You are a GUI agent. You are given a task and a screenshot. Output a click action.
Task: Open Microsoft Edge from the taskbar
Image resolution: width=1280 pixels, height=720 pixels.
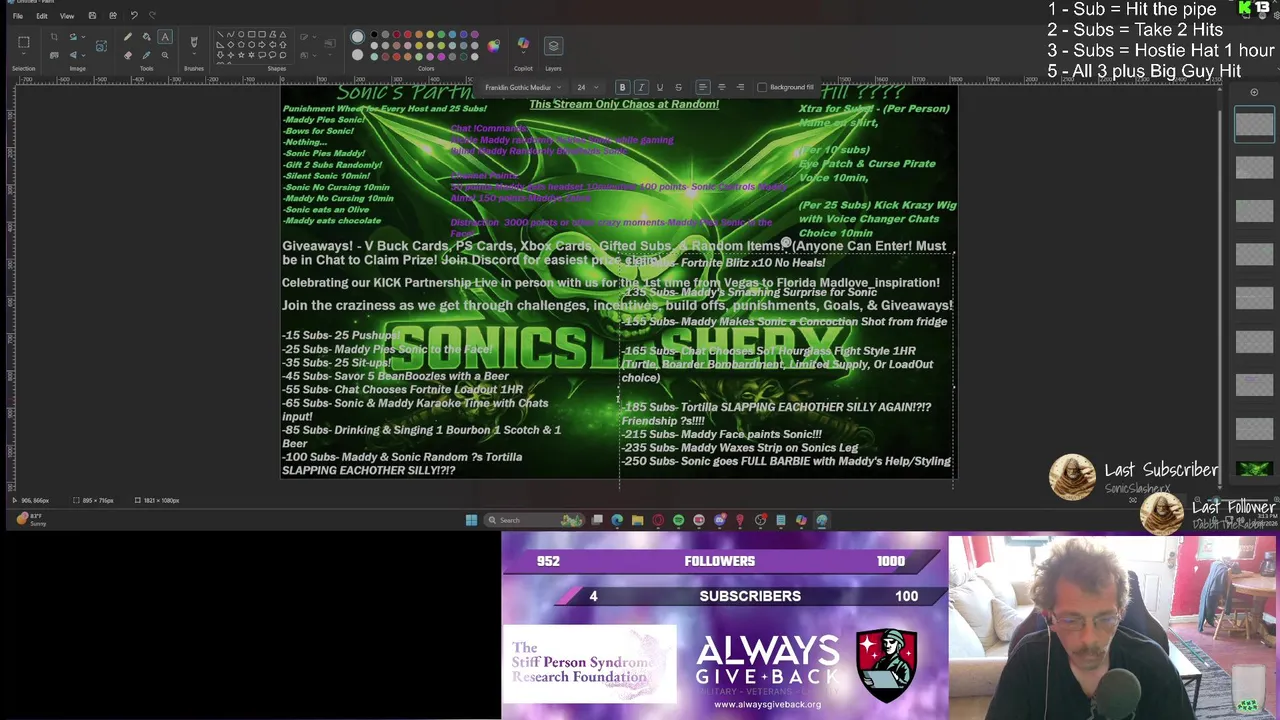point(617,520)
